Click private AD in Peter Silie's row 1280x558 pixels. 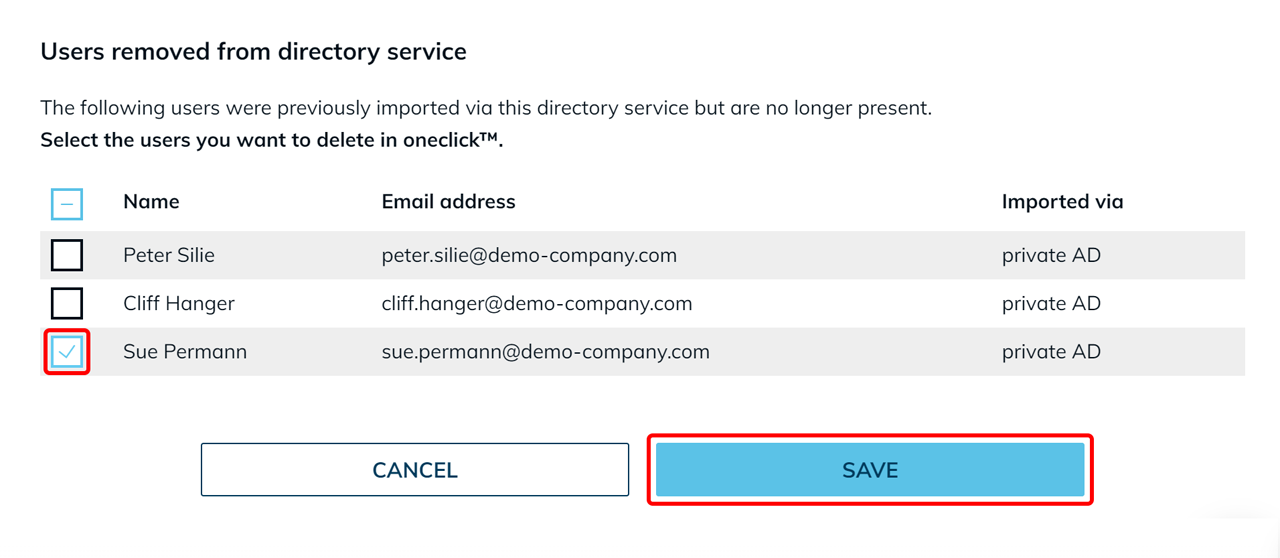pyautogui.click(x=1051, y=255)
